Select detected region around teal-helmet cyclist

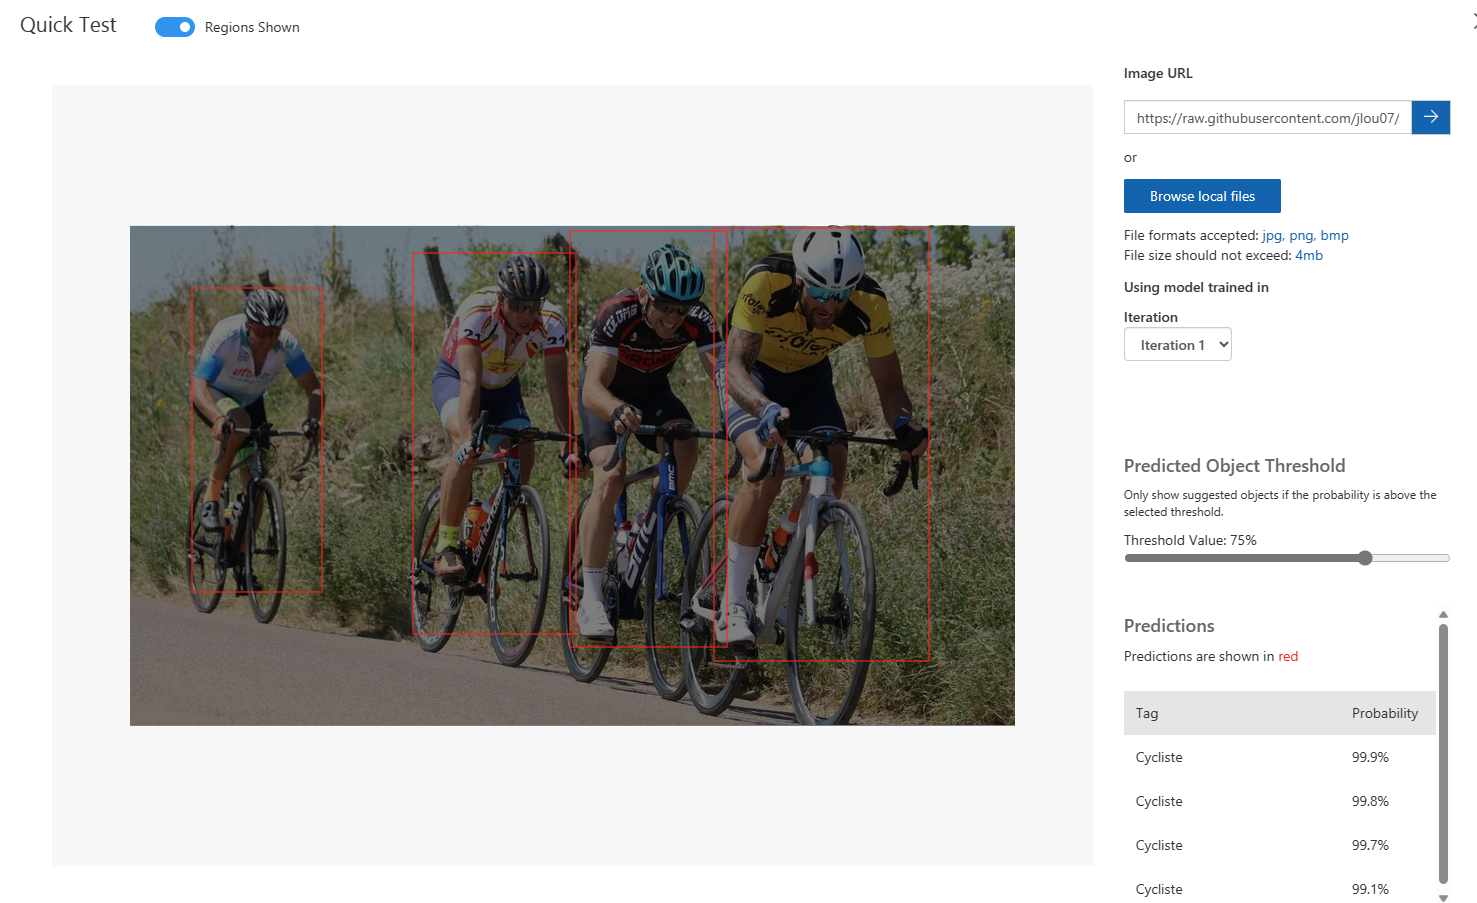click(648, 439)
